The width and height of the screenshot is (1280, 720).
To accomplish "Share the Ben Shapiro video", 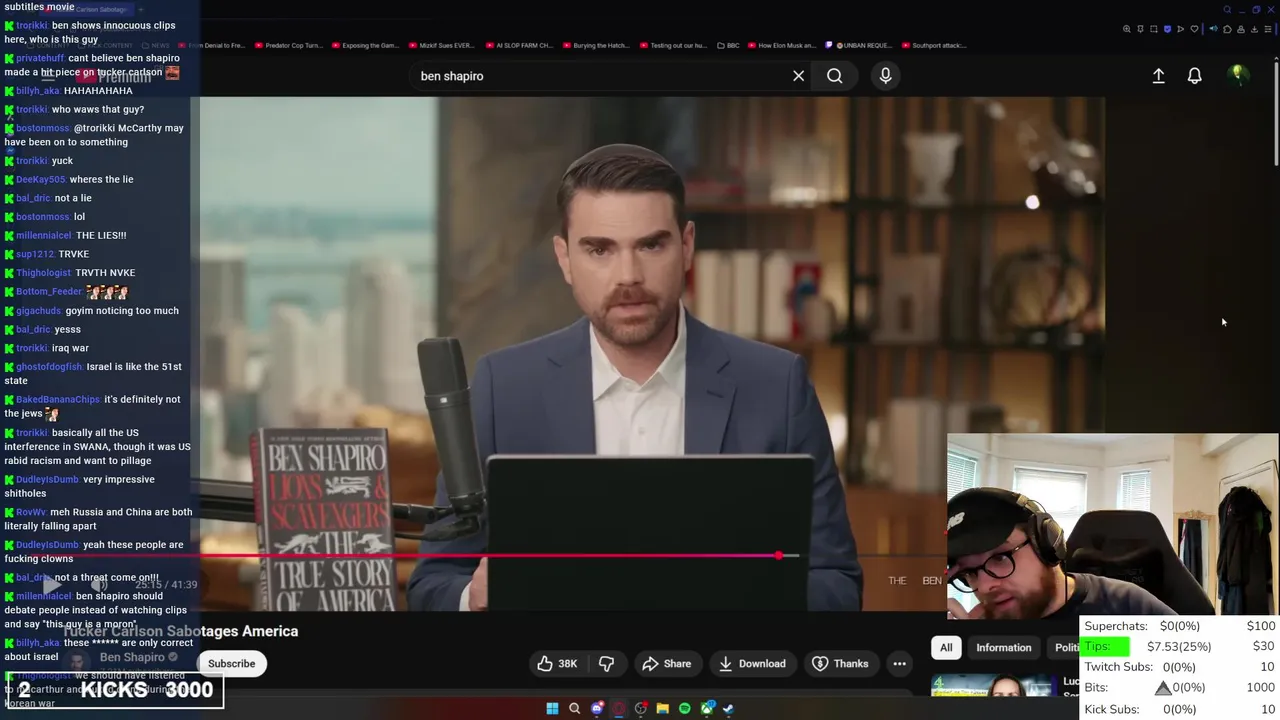I will 667,663.
